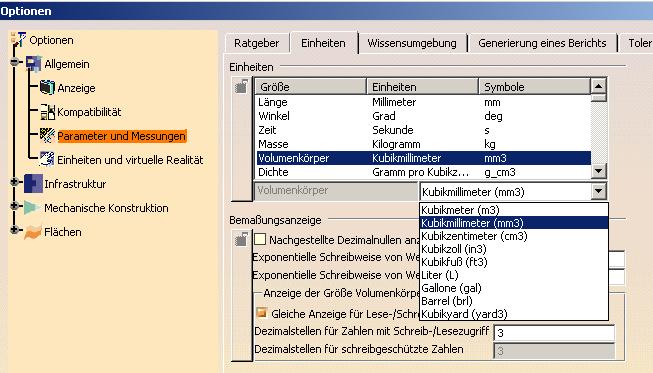Click the Allgemein category icon
The width and height of the screenshot is (653, 373).
[x=33, y=64]
